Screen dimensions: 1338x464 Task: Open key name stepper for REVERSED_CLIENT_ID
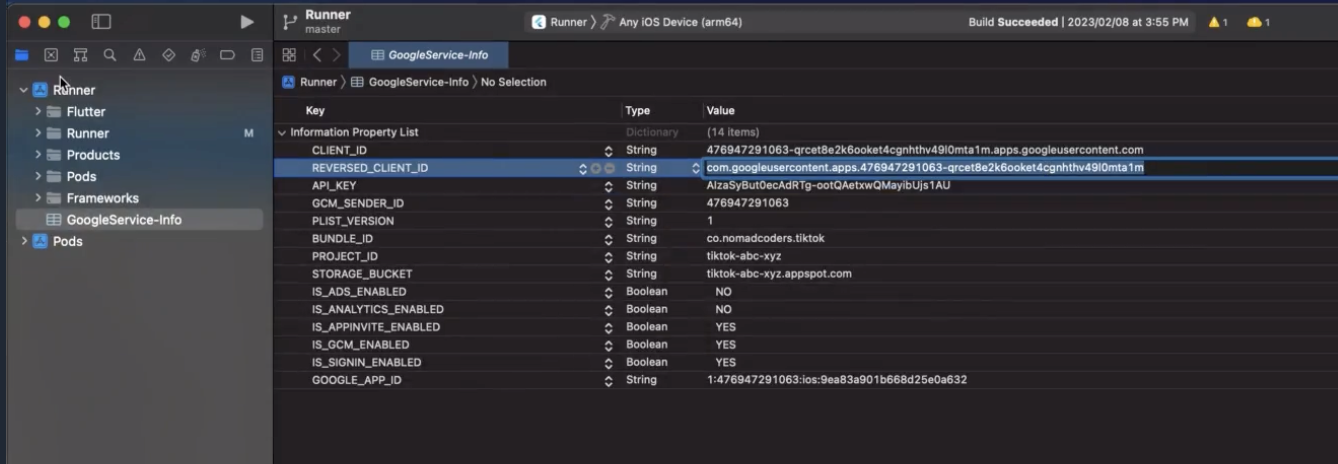[x=583, y=168]
